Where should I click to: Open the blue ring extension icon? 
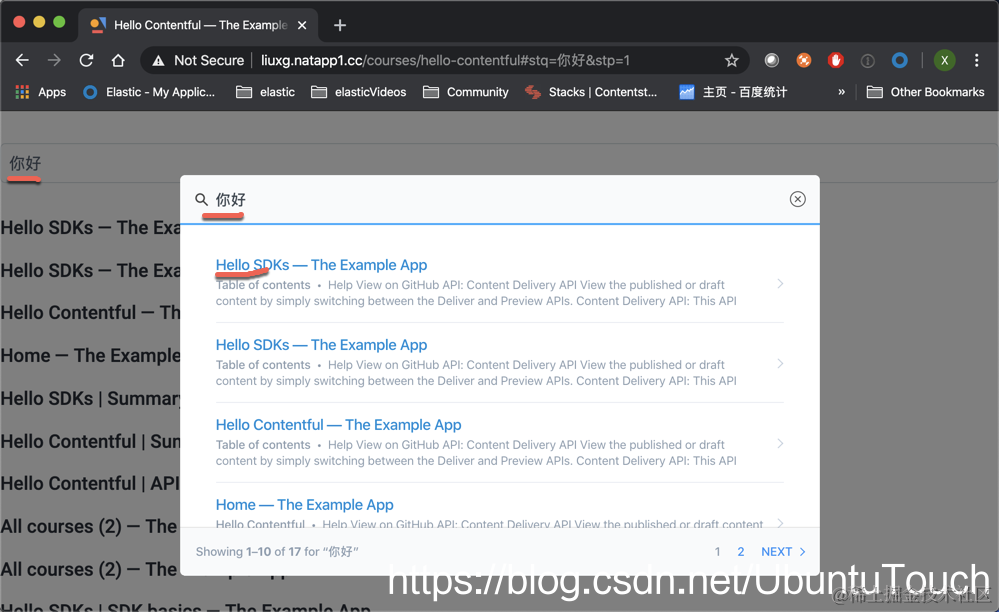click(x=899, y=60)
